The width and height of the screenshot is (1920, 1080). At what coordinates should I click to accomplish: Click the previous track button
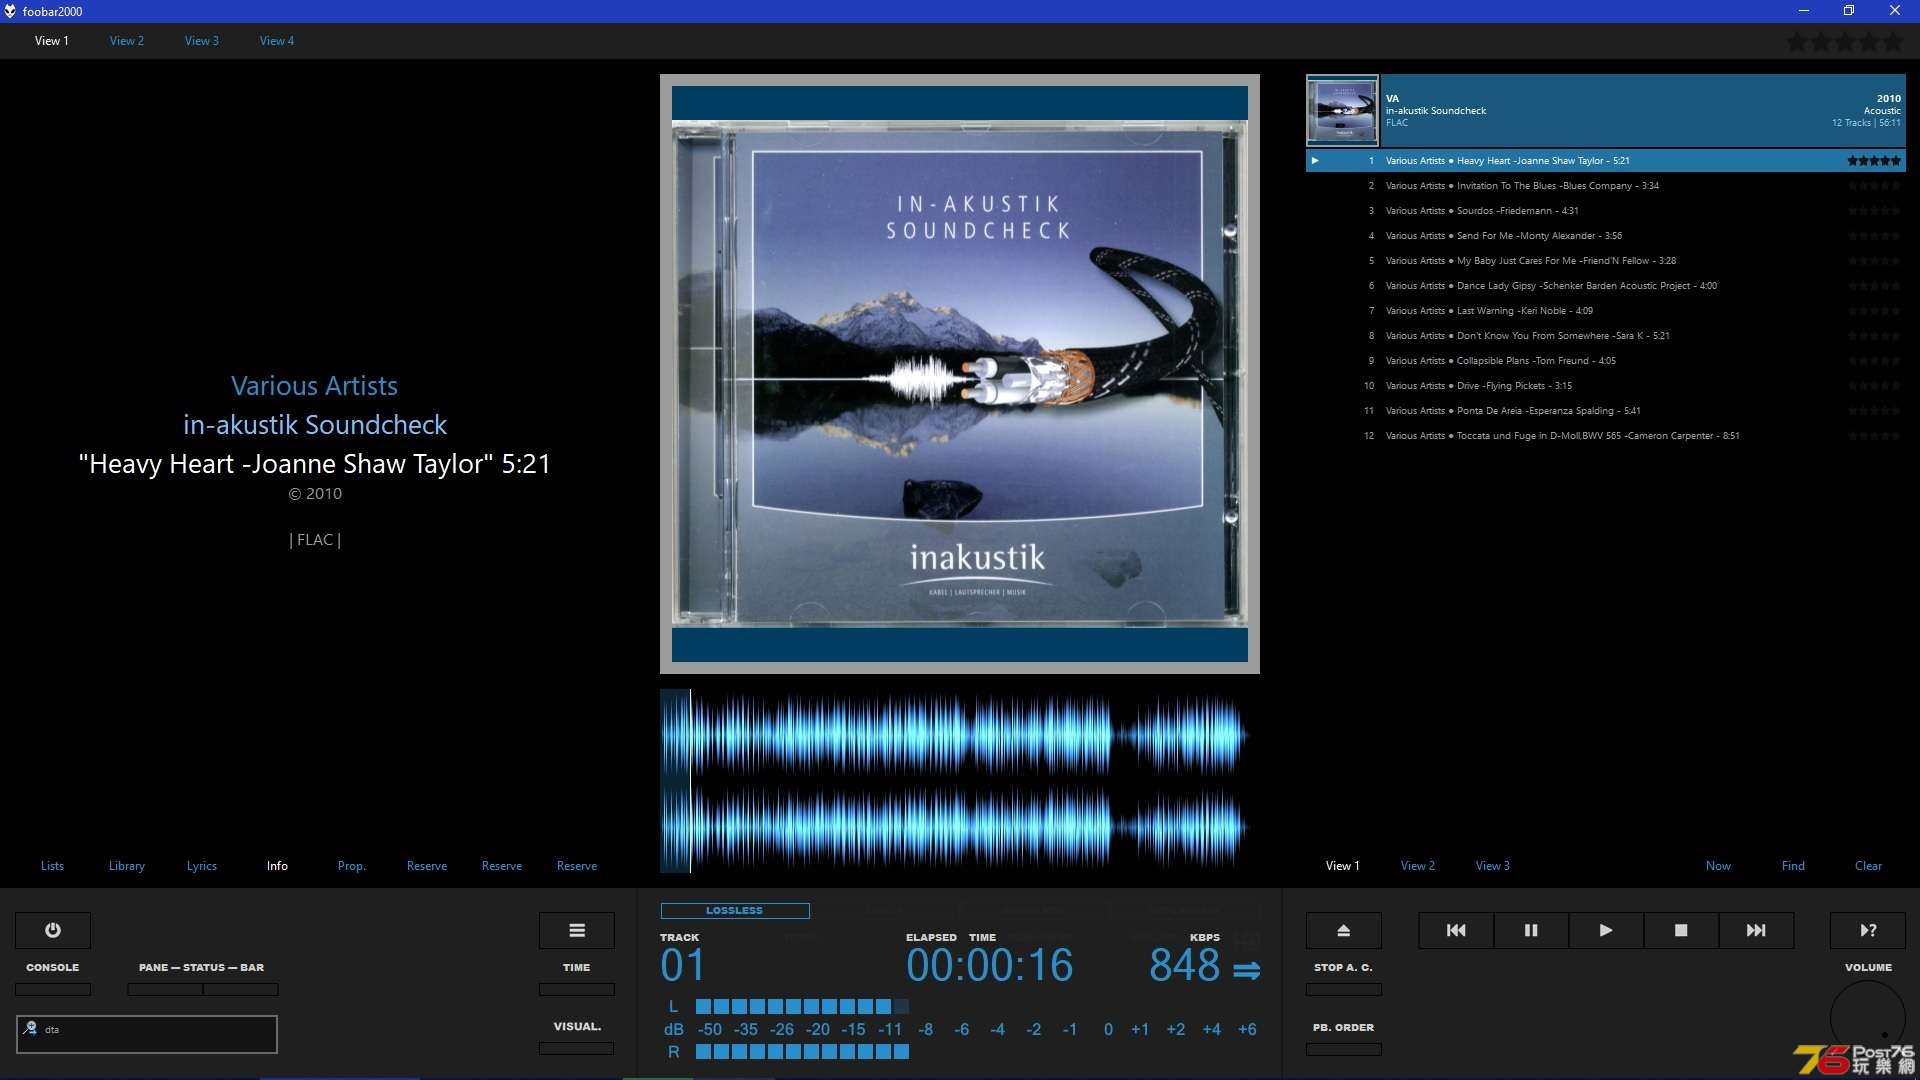click(x=1456, y=930)
